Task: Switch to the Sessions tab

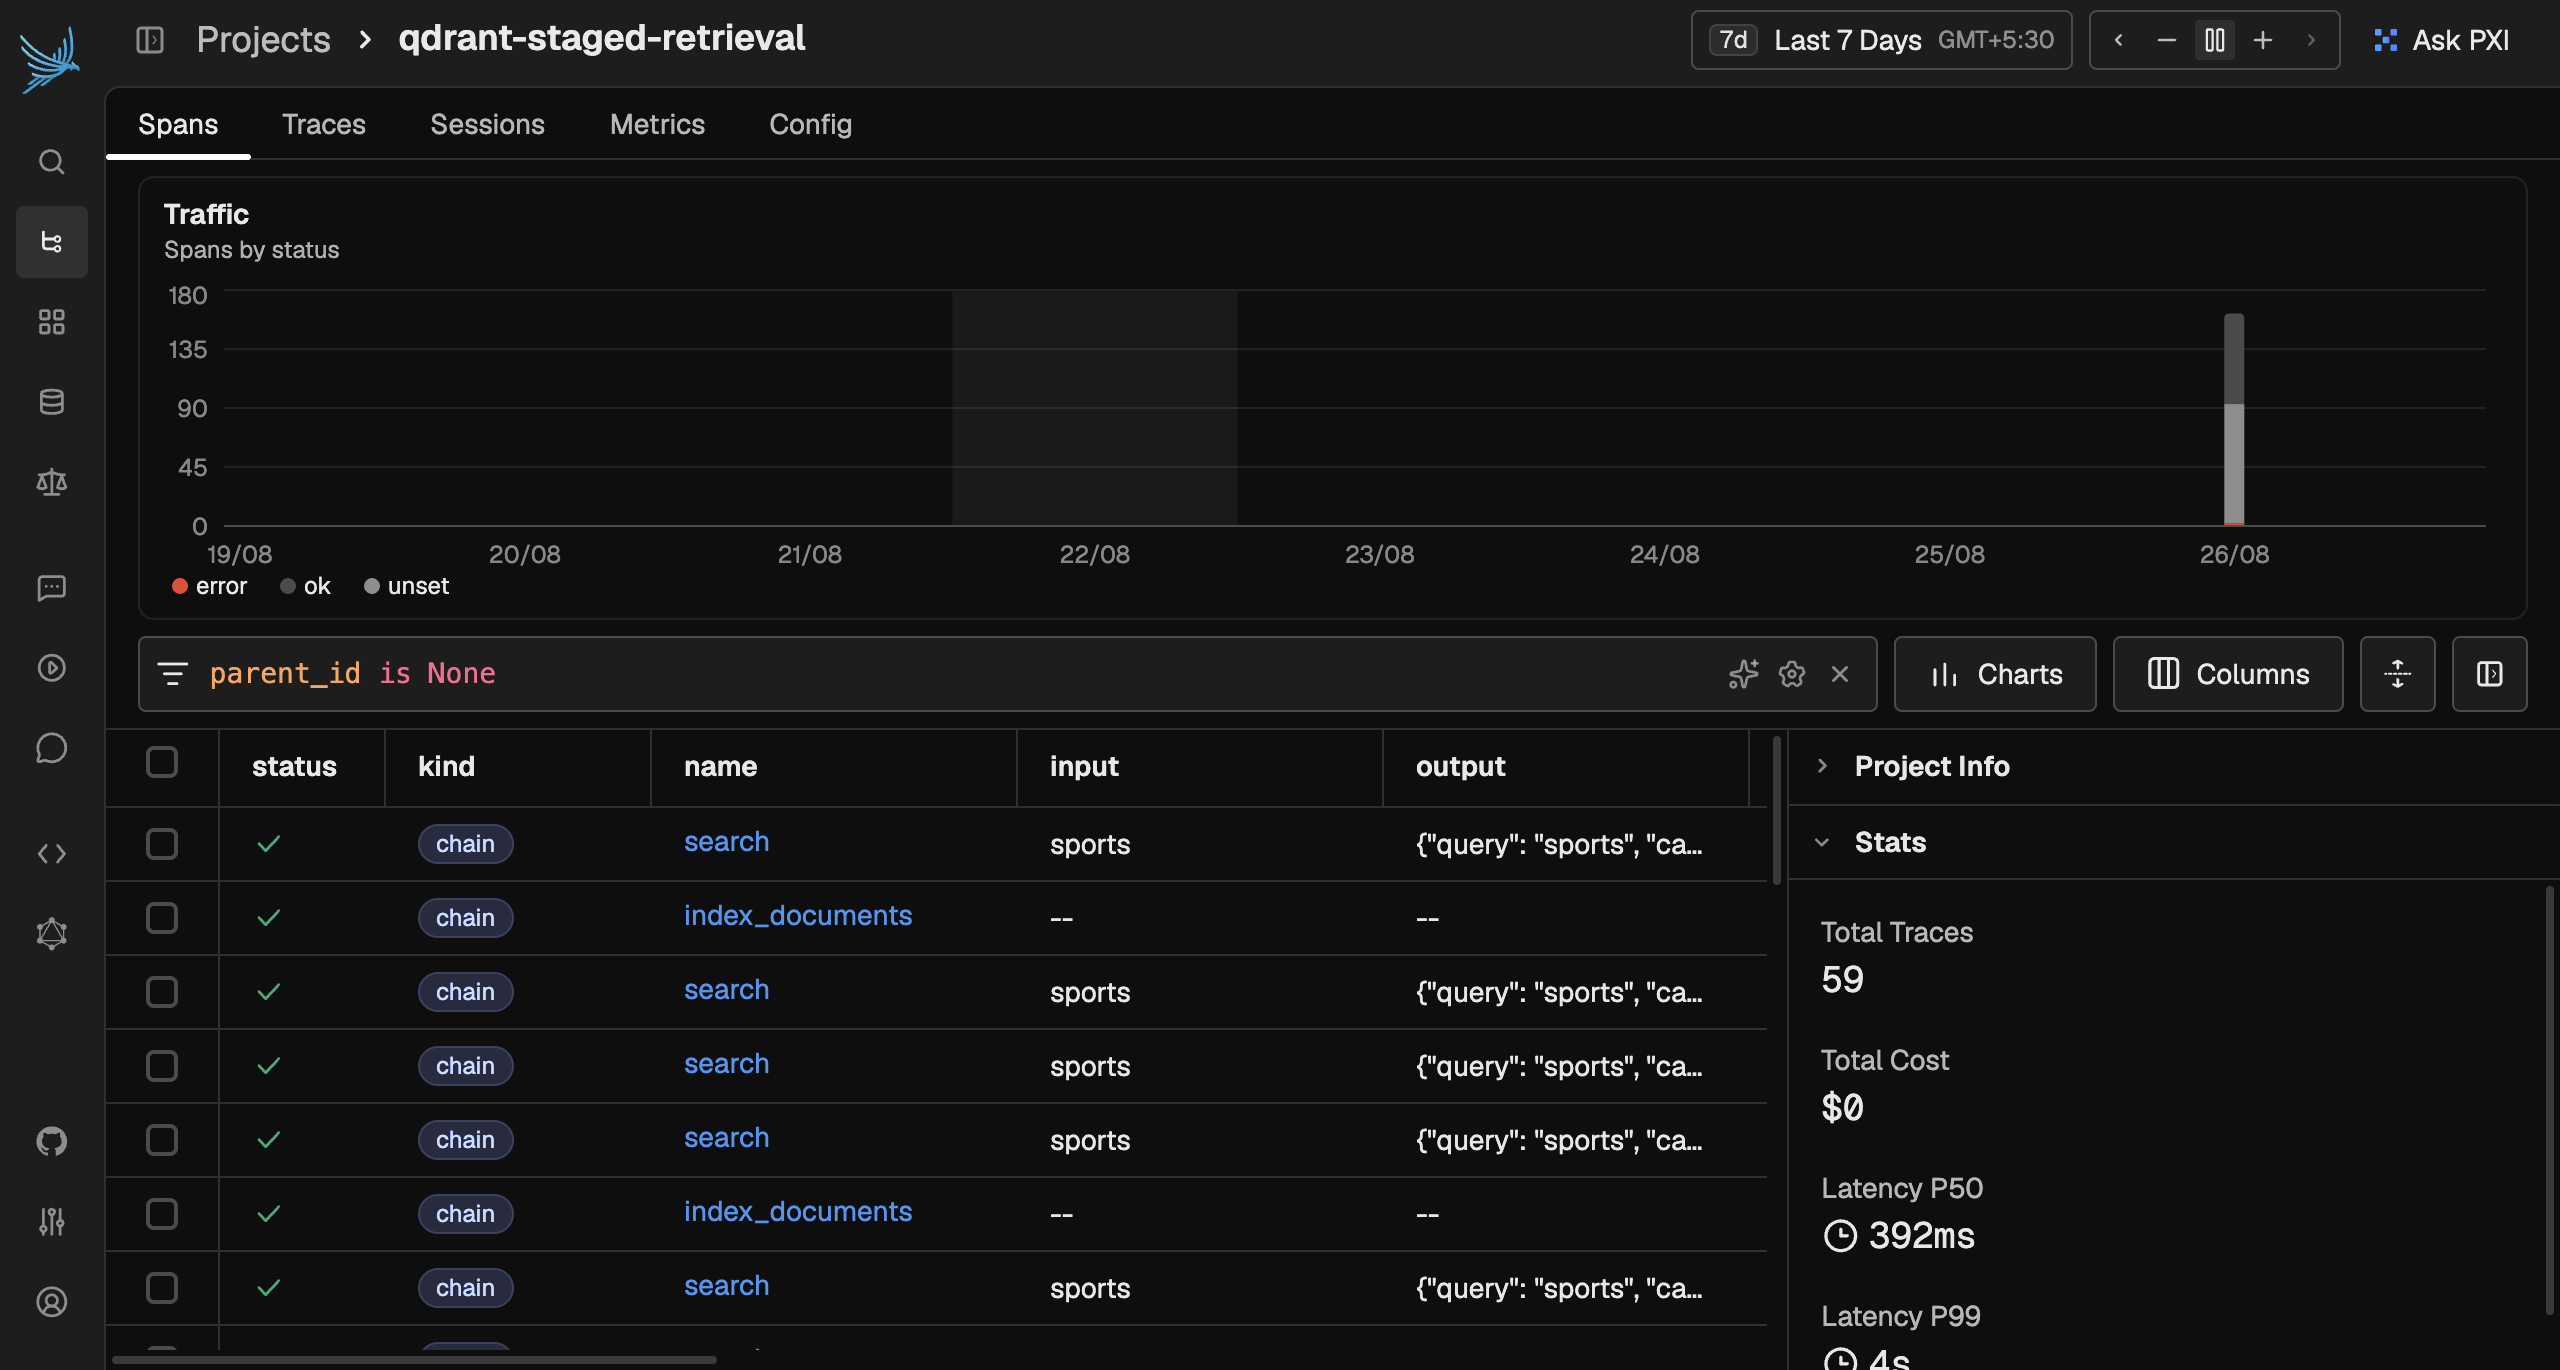Action: click(x=487, y=124)
